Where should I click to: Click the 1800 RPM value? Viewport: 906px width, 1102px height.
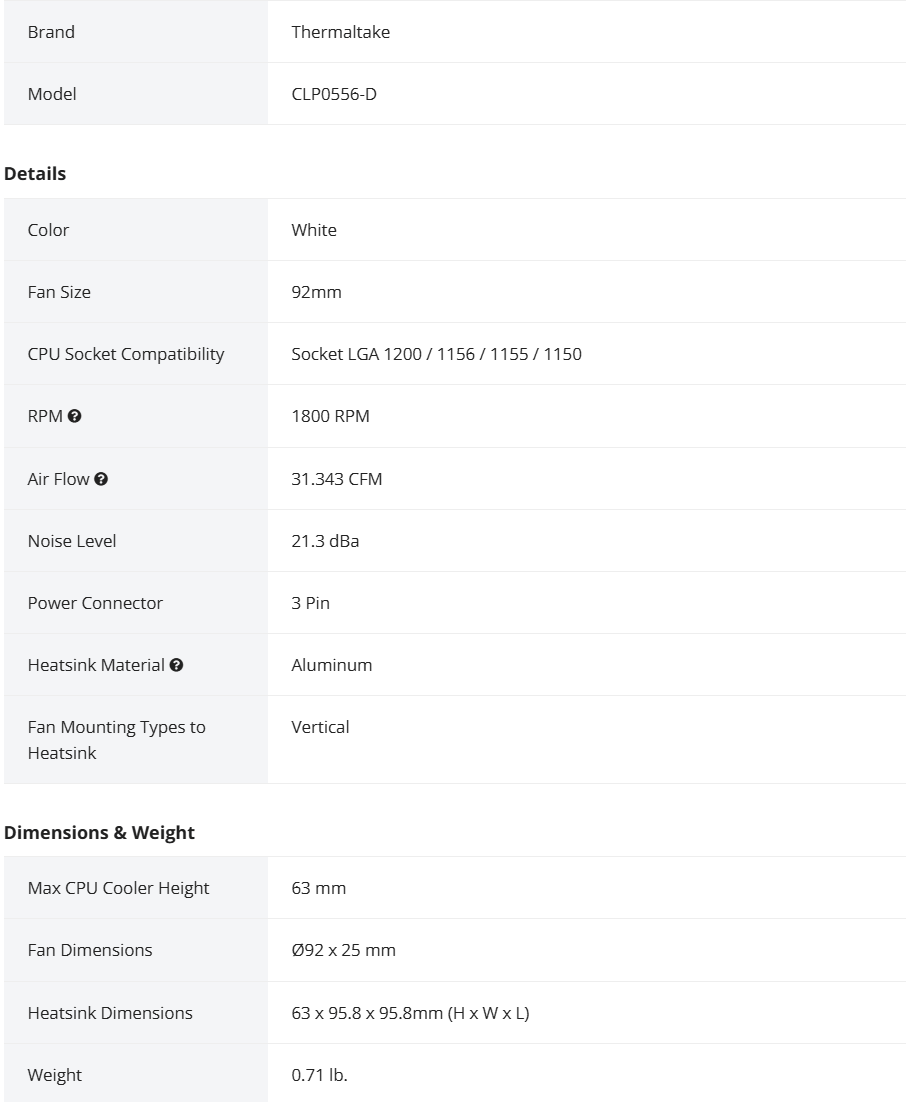pos(330,416)
